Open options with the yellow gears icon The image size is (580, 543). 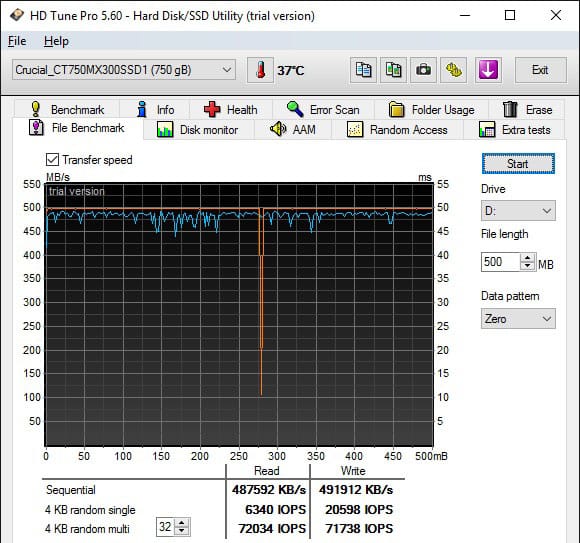tap(453, 70)
